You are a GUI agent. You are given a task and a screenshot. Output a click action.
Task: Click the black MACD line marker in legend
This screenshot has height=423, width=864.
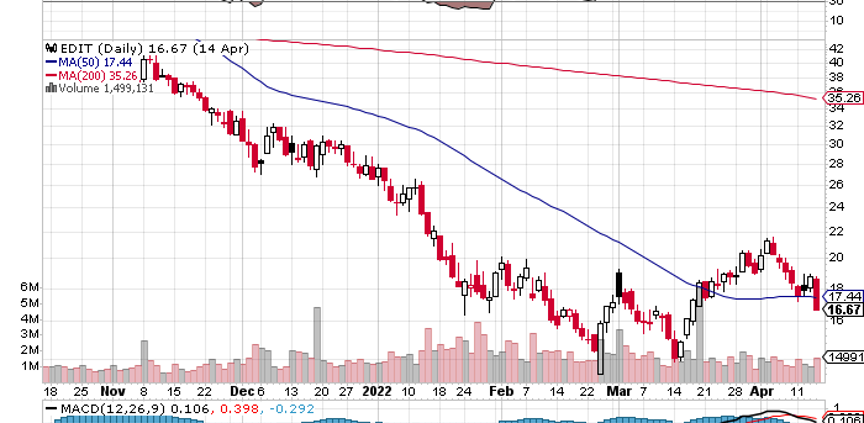[x=52, y=409]
